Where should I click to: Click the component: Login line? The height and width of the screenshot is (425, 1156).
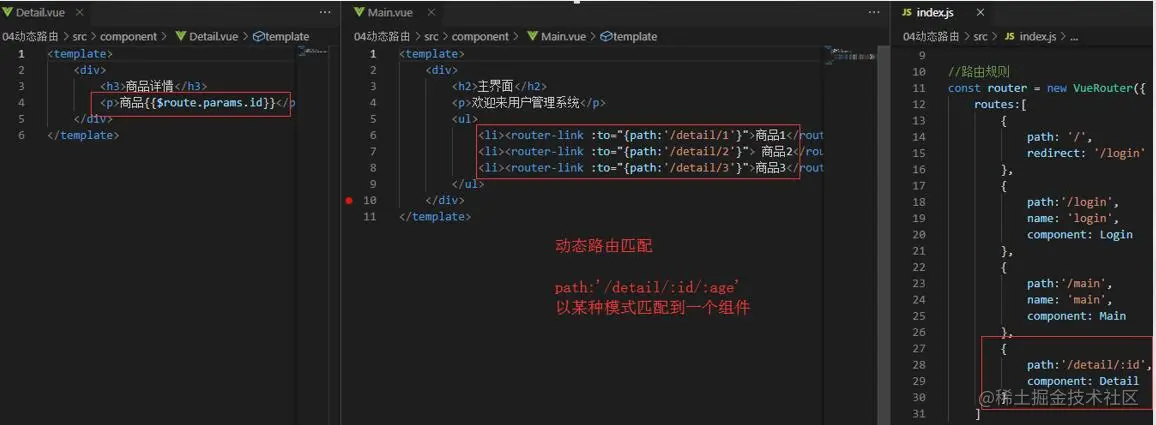tap(1080, 234)
